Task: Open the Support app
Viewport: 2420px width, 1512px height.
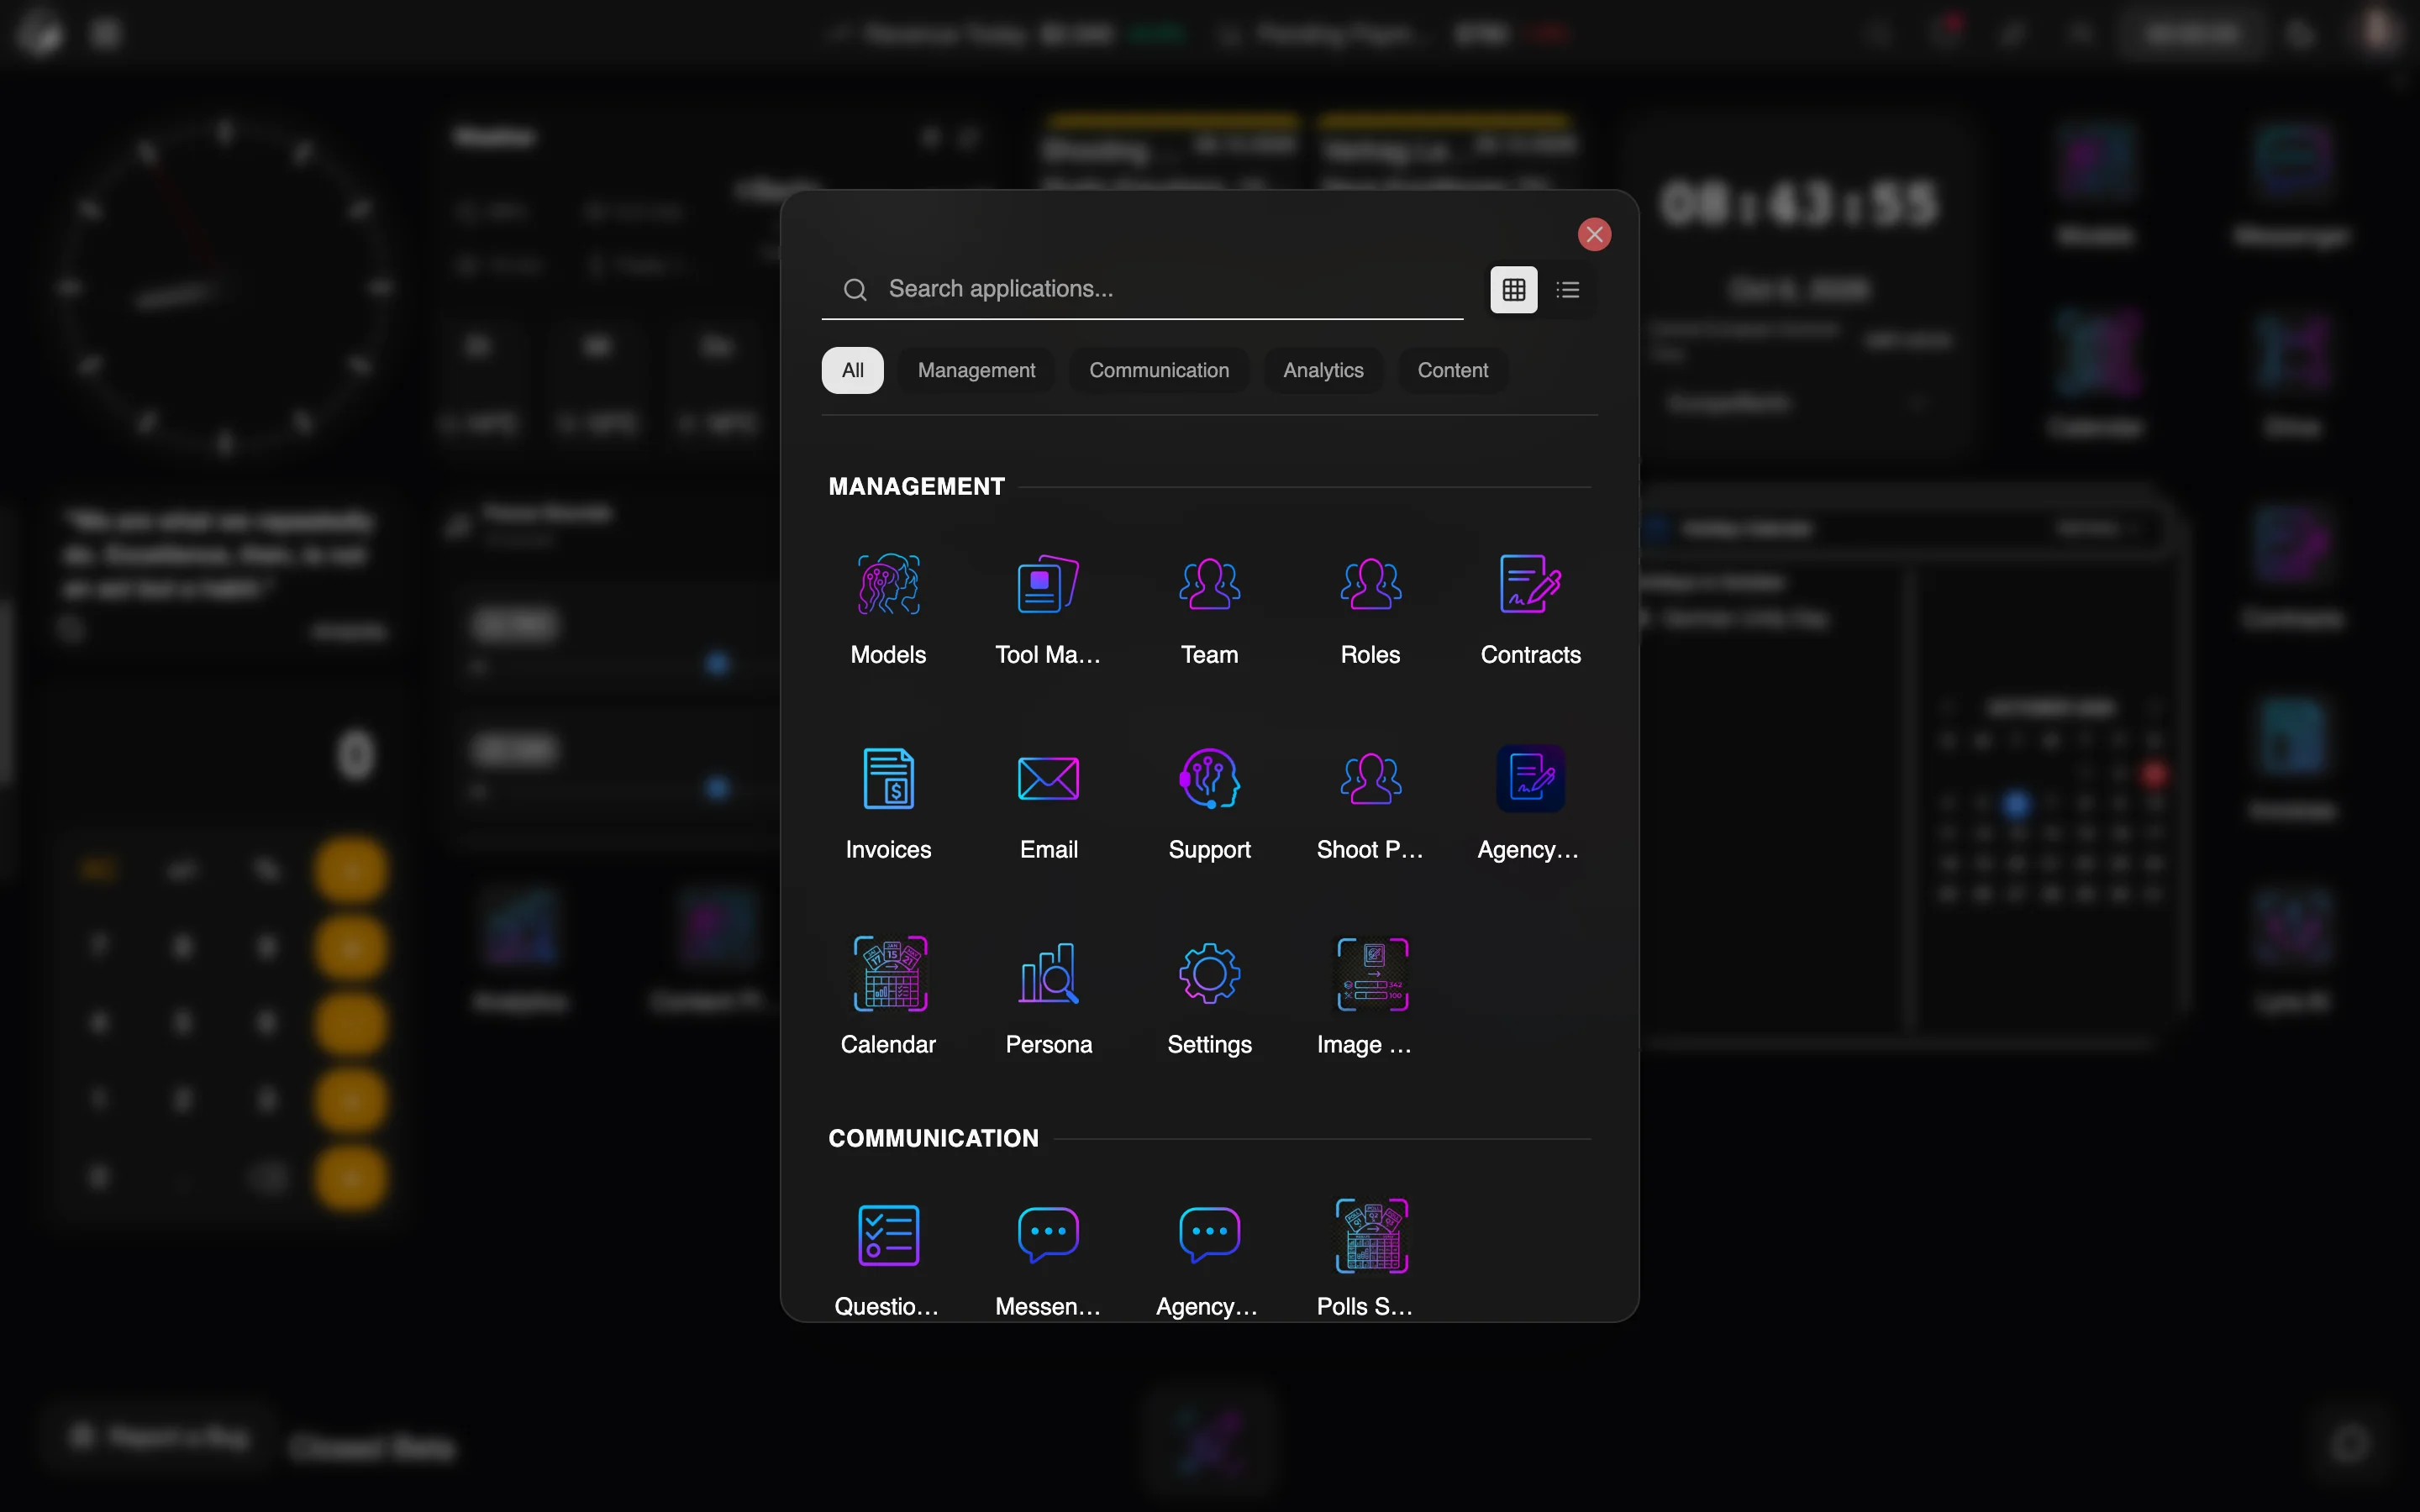Action: click(x=1209, y=804)
